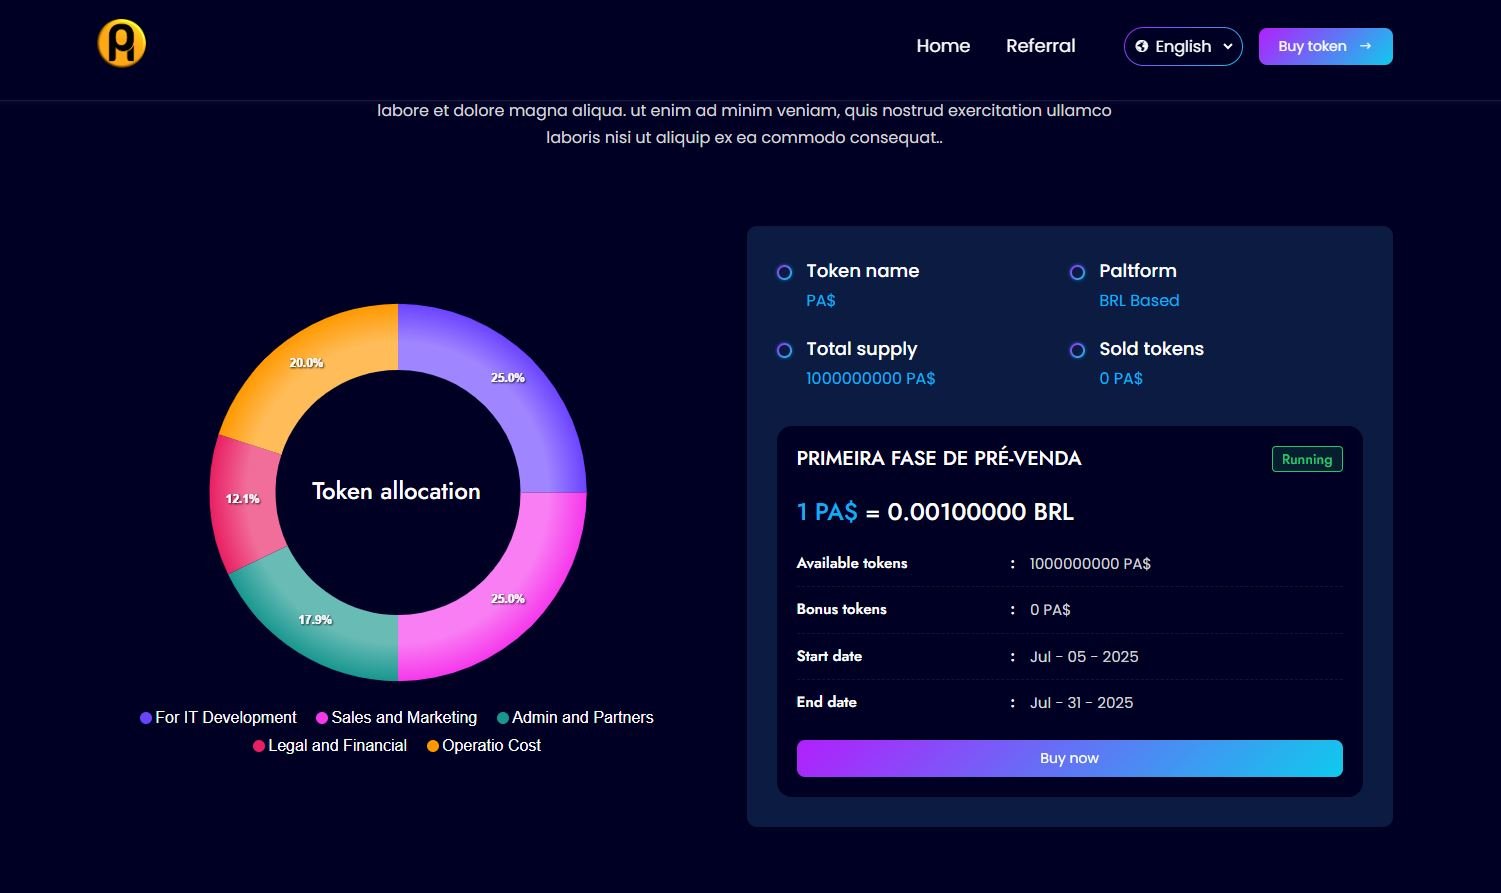The width and height of the screenshot is (1501, 893).
Task: Expand the Operatio Cost legend item
Action: [x=483, y=745]
